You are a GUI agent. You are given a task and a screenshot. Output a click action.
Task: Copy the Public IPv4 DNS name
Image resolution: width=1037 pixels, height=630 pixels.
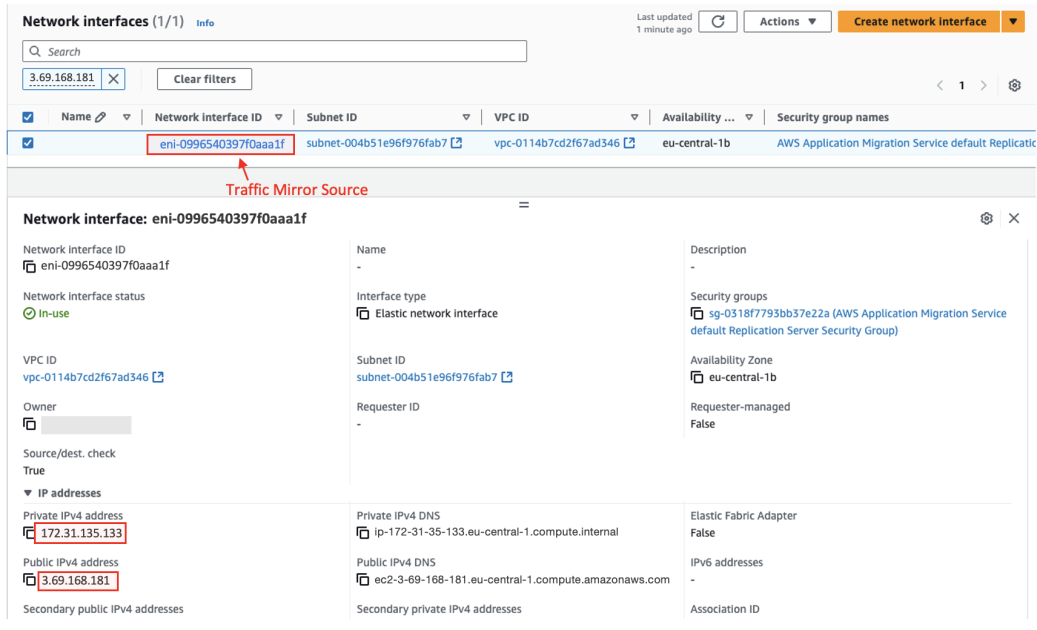coord(362,580)
